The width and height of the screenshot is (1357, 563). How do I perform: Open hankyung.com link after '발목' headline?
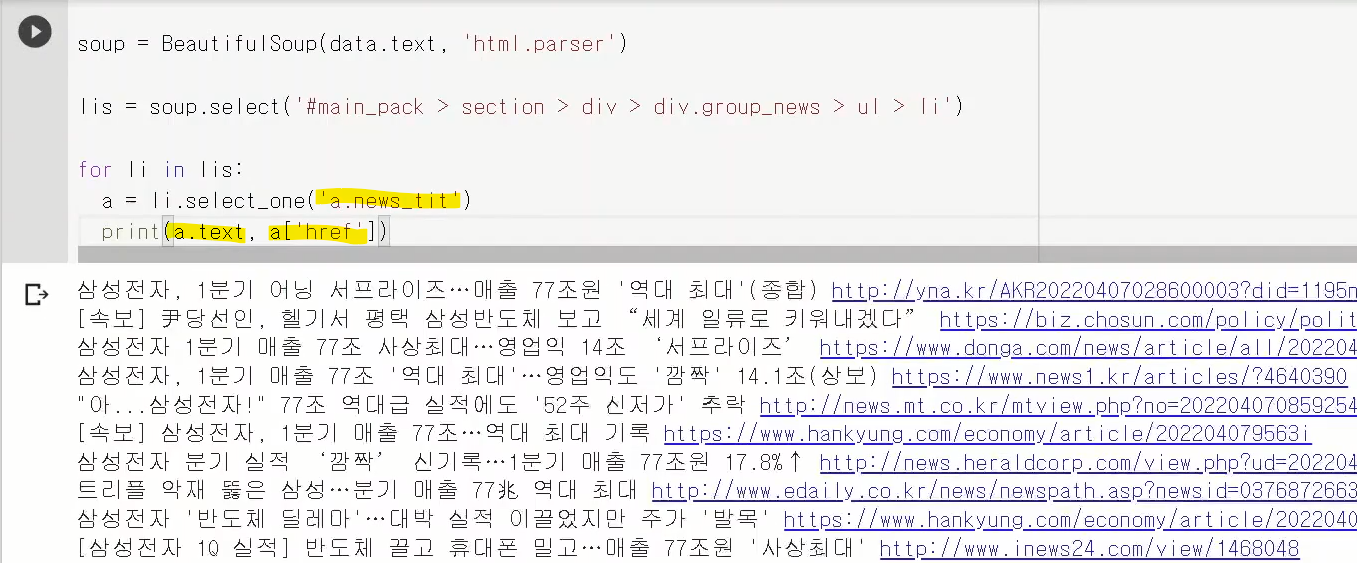pyautogui.click(x=1070, y=520)
